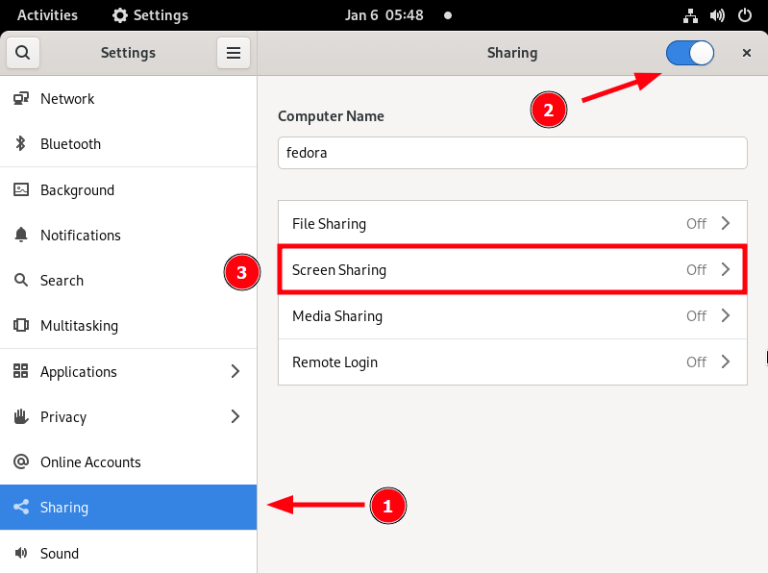Viewport: 768px width, 573px height.
Task: Click the Off status of File Sharing
Action: pyautogui.click(x=696, y=224)
